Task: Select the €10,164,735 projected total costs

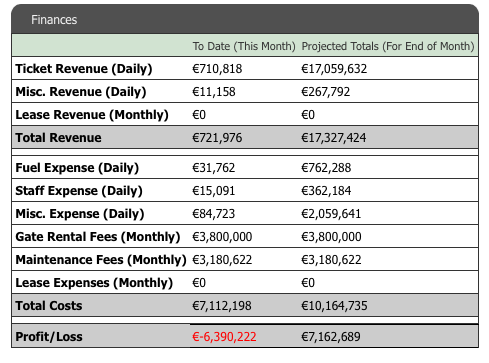Action: [334, 306]
